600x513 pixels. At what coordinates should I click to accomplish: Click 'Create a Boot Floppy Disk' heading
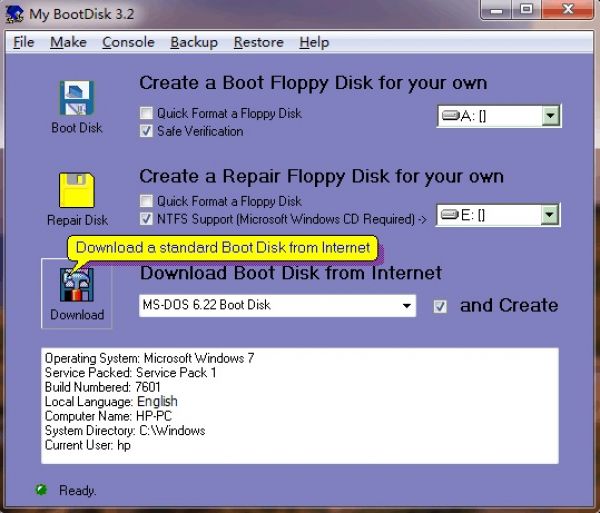coord(313,83)
